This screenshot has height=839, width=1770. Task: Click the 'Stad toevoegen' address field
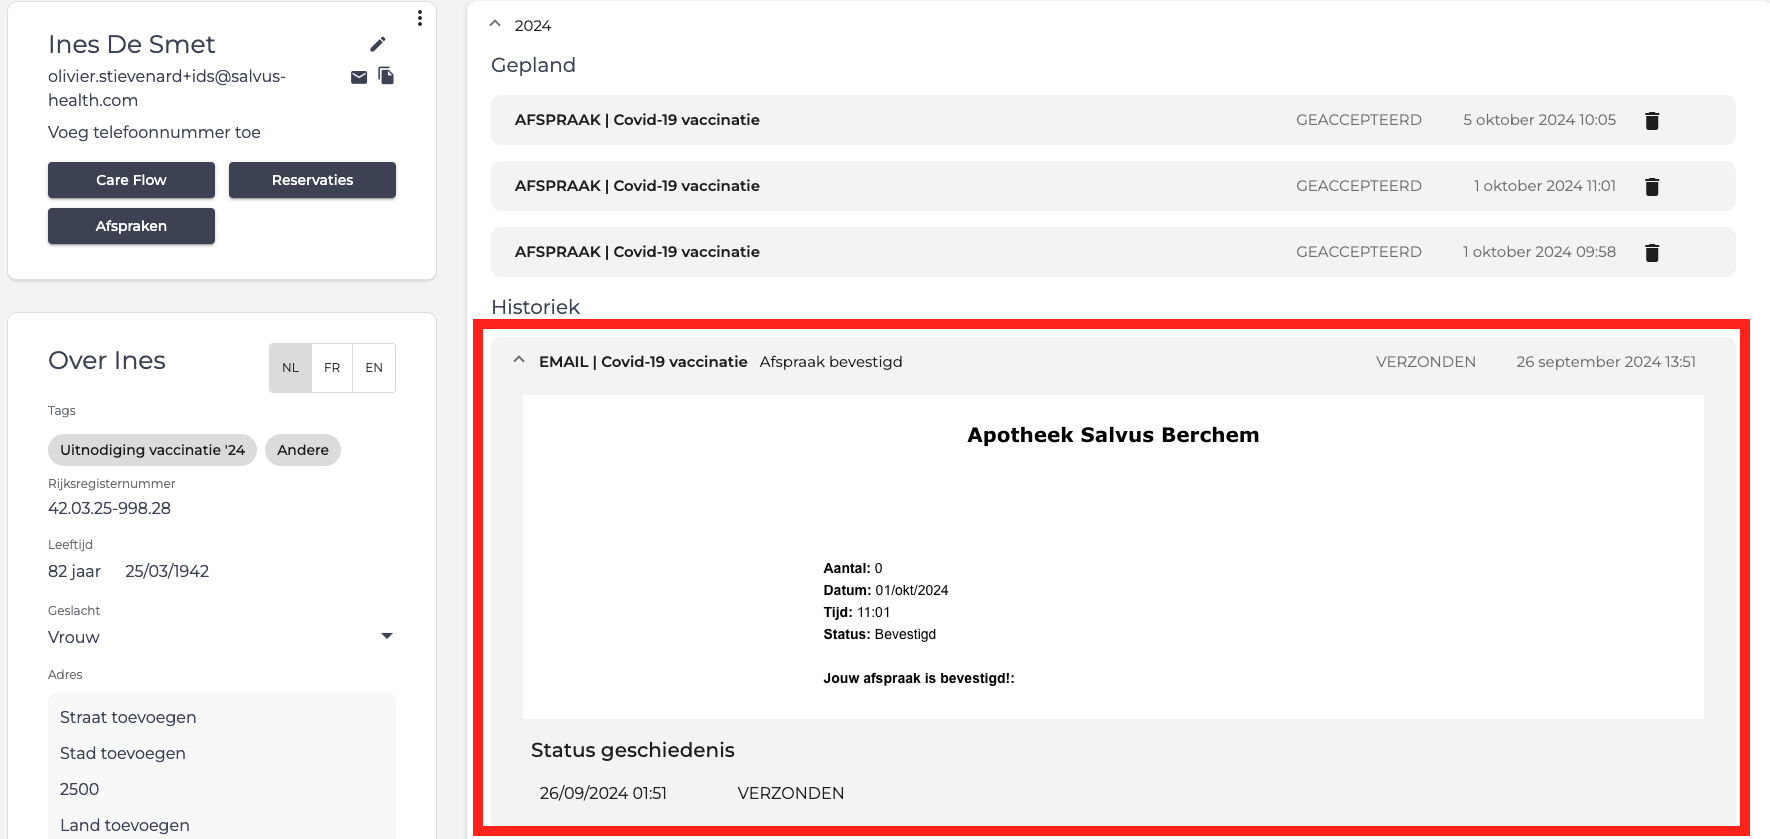pos(123,753)
